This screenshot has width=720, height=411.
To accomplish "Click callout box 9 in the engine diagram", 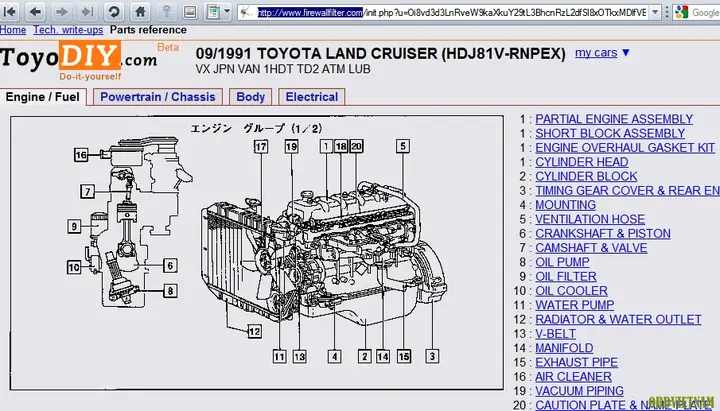I will tap(74, 226).
